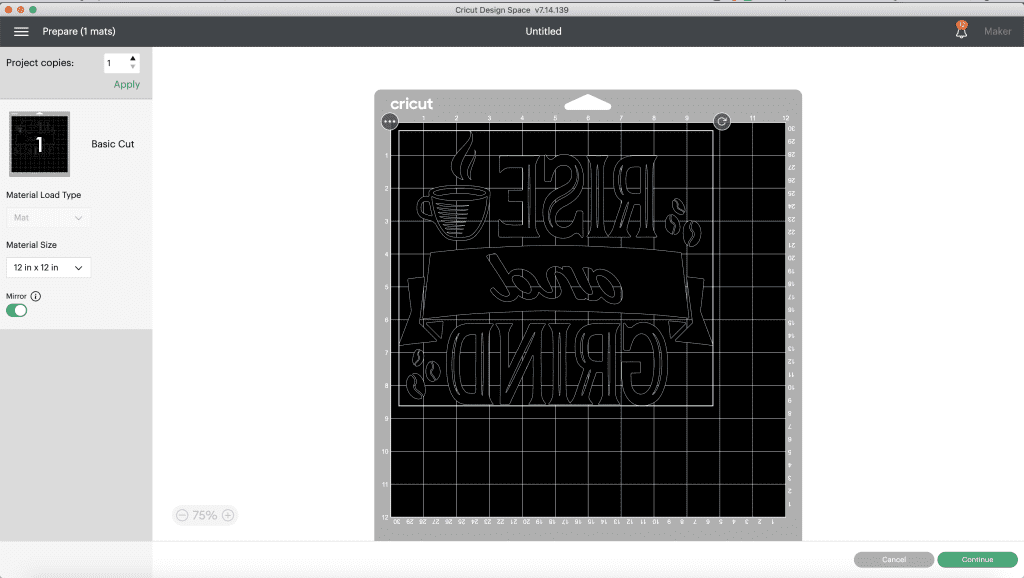Apply the project copies value

pyautogui.click(x=127, y=84)
